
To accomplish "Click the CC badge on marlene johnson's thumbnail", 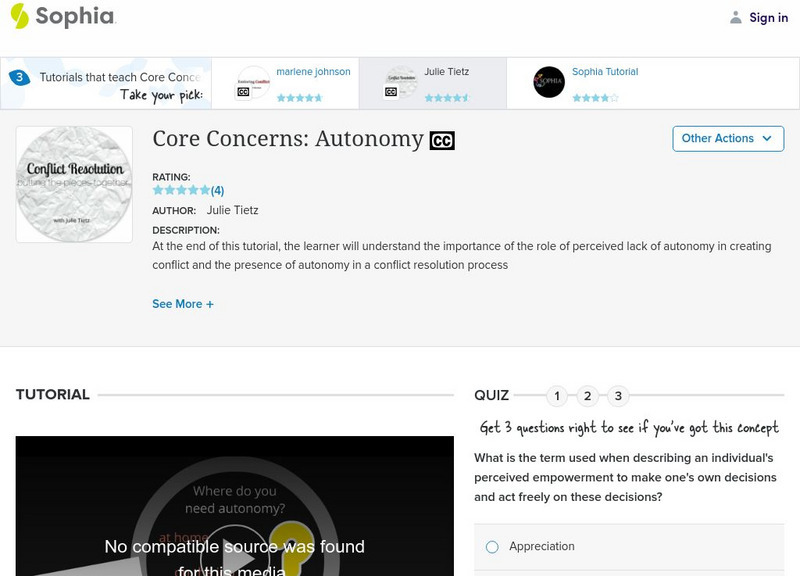I will (243, 92).
